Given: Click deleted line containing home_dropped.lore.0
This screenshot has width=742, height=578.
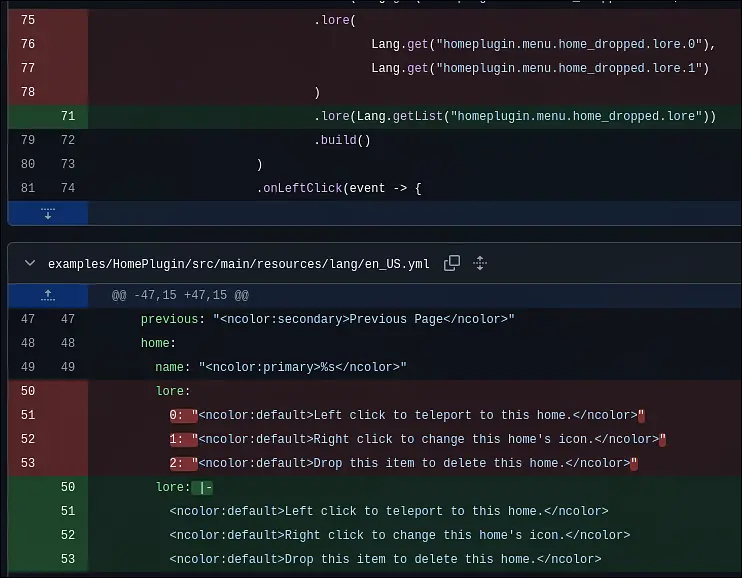Looking at the screenshot, I should coord(539,44).
